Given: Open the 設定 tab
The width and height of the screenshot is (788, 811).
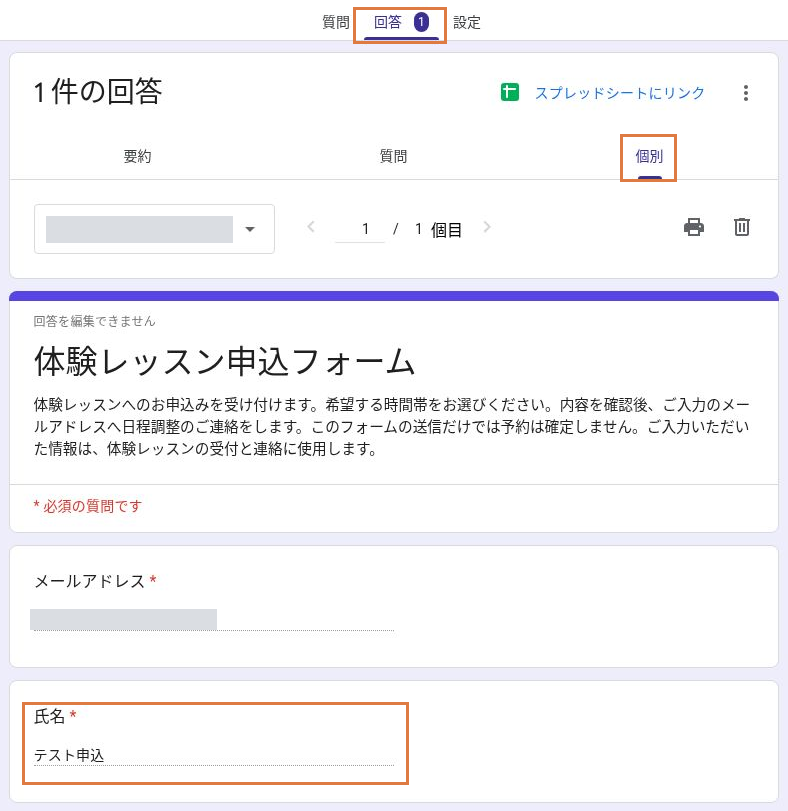Looking at the screenshot, I should 467,22.
